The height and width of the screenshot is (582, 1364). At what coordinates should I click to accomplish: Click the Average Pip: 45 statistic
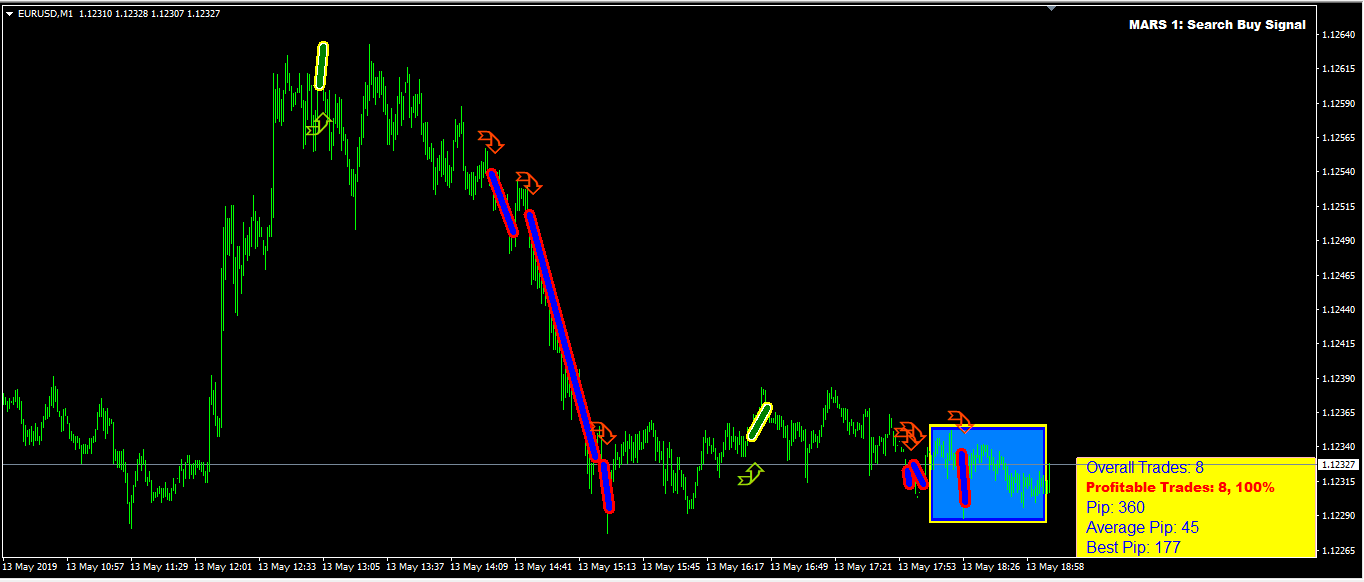[1142, 527]
